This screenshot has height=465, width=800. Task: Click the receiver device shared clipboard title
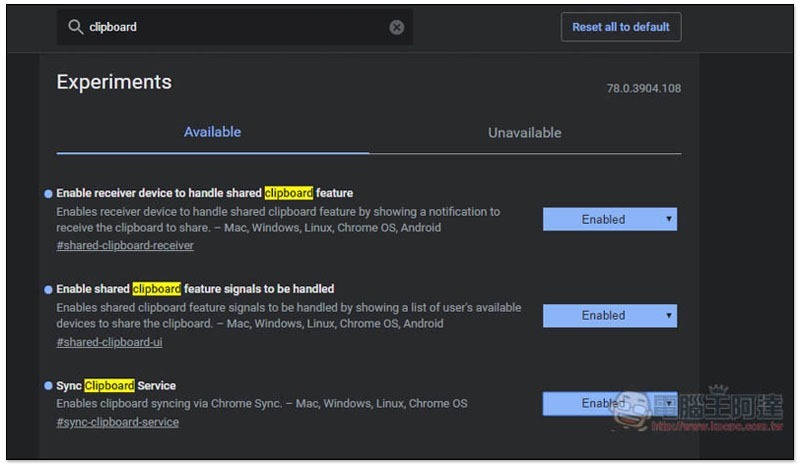tap(204, 193)
